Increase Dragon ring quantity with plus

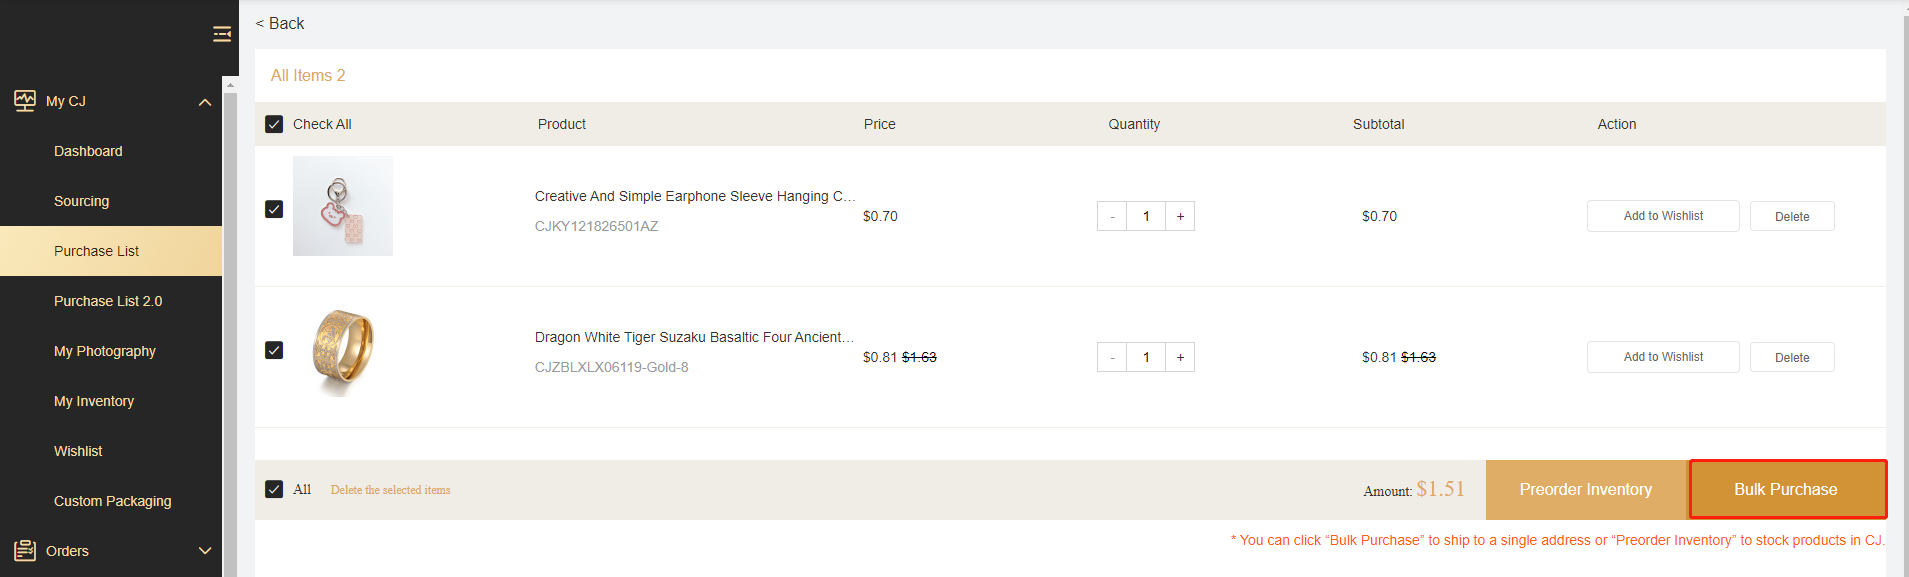pos(1180,357)
